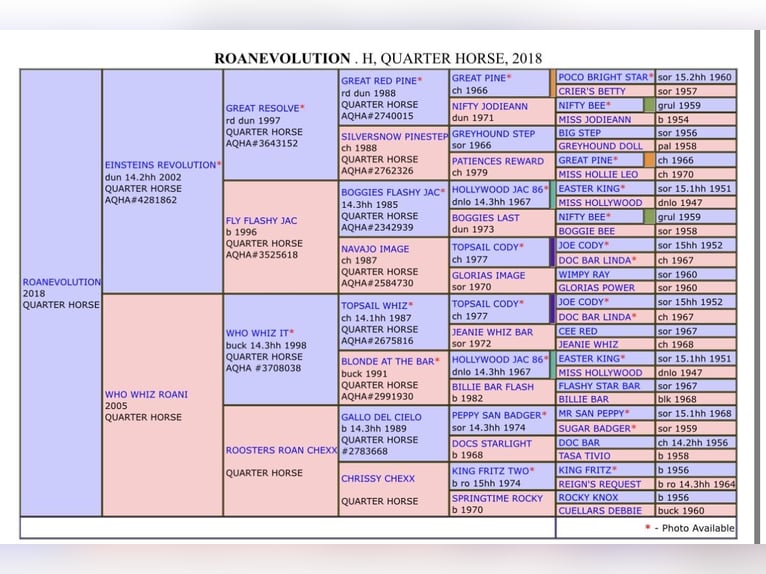
Task: Open the GLORIAS POWER link
Action: pos(596,288)
